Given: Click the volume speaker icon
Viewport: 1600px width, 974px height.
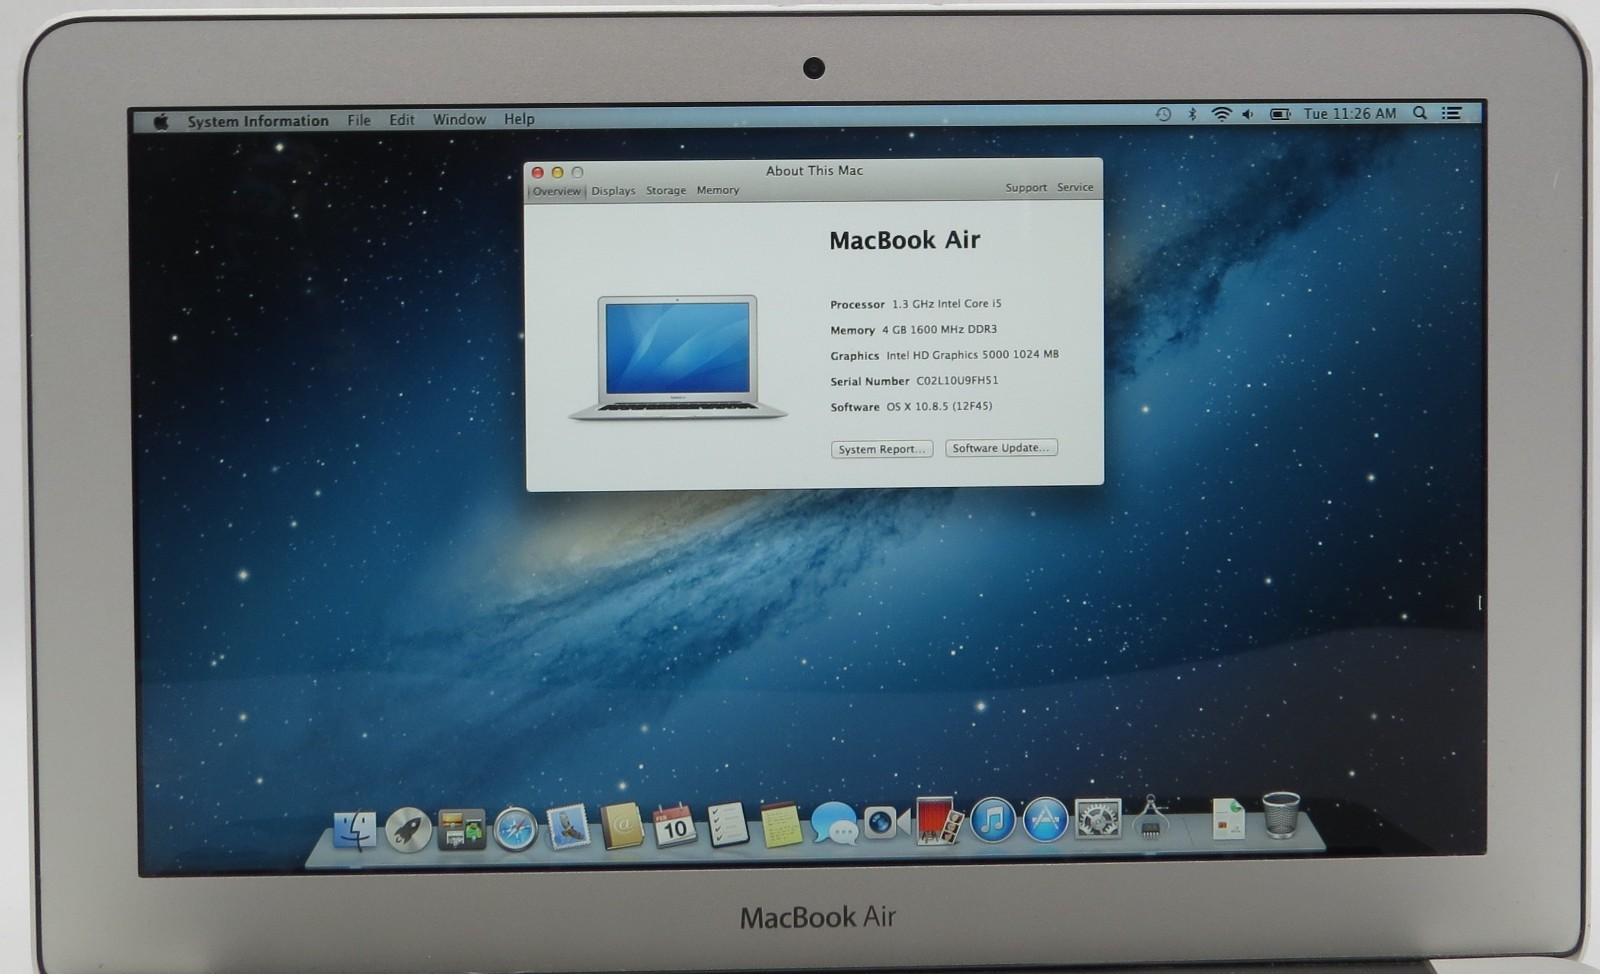Looking at the screenshot, I should pos(1248,114).
